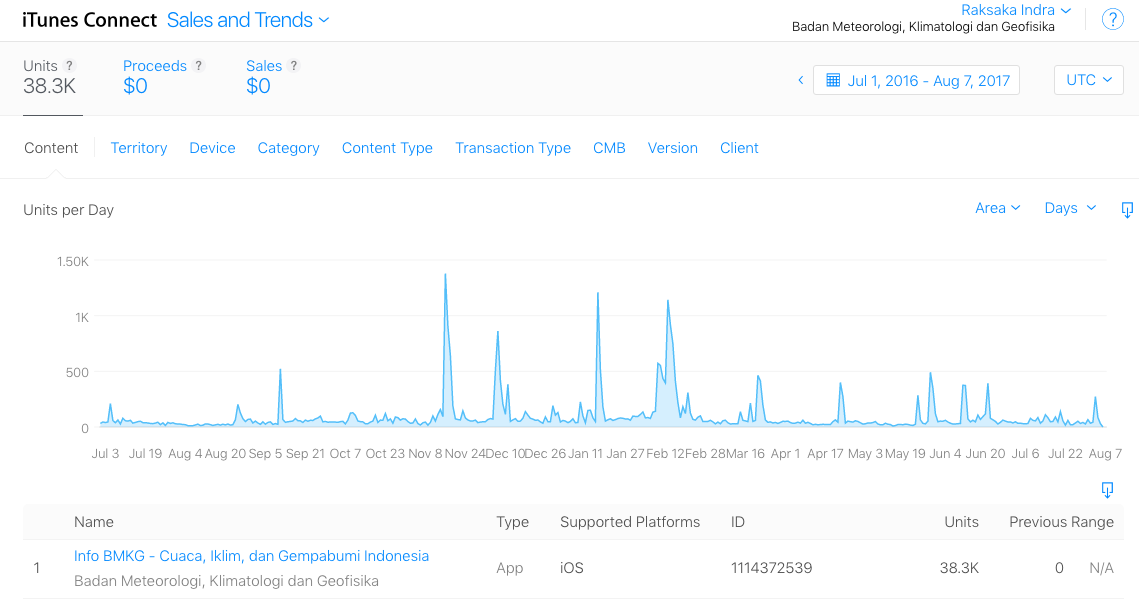The height and width of the screenshot is (606, 1139).
Task: Switch to the Category tab
Action: click(288, 148)
